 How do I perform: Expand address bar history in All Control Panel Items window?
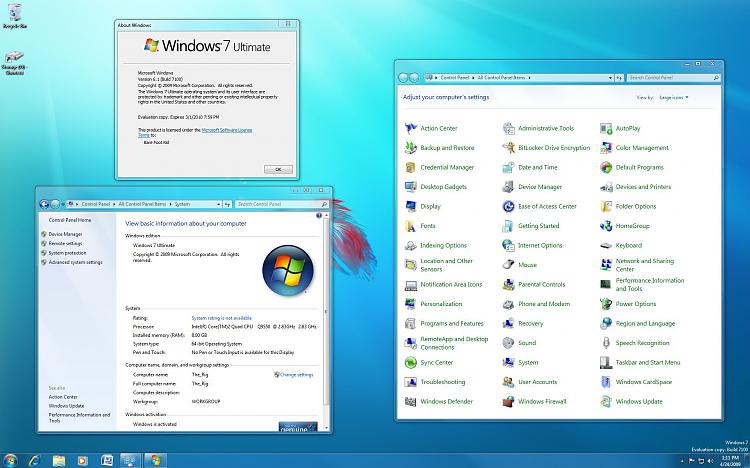tap(610, 78)
